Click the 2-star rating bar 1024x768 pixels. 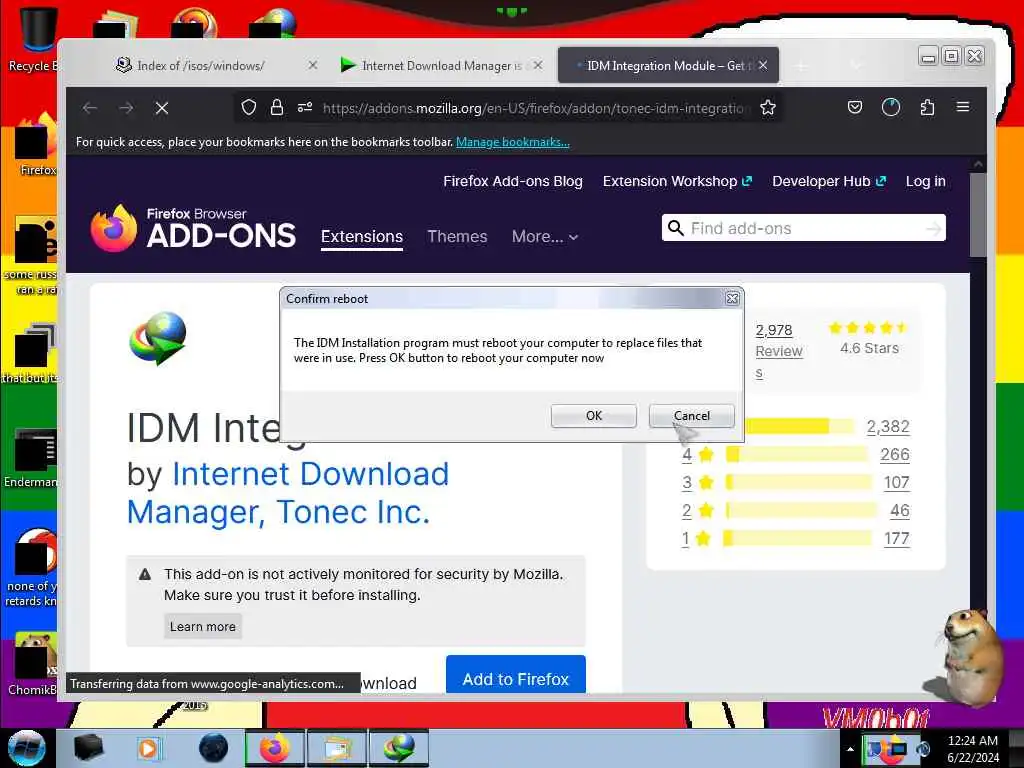coord(801,511)
